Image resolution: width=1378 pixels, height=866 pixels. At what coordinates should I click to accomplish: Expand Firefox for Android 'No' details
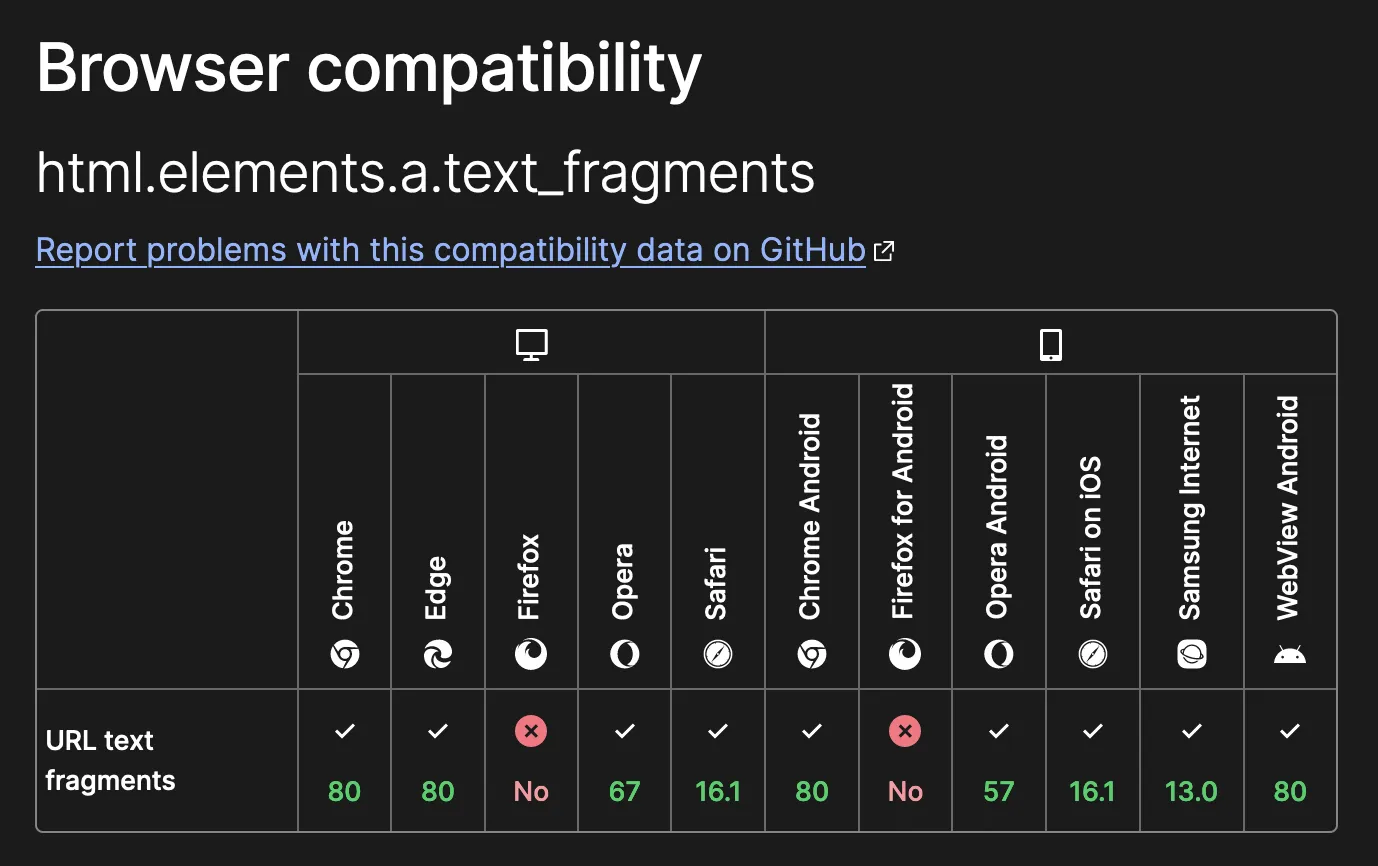[x=905, y=761]
